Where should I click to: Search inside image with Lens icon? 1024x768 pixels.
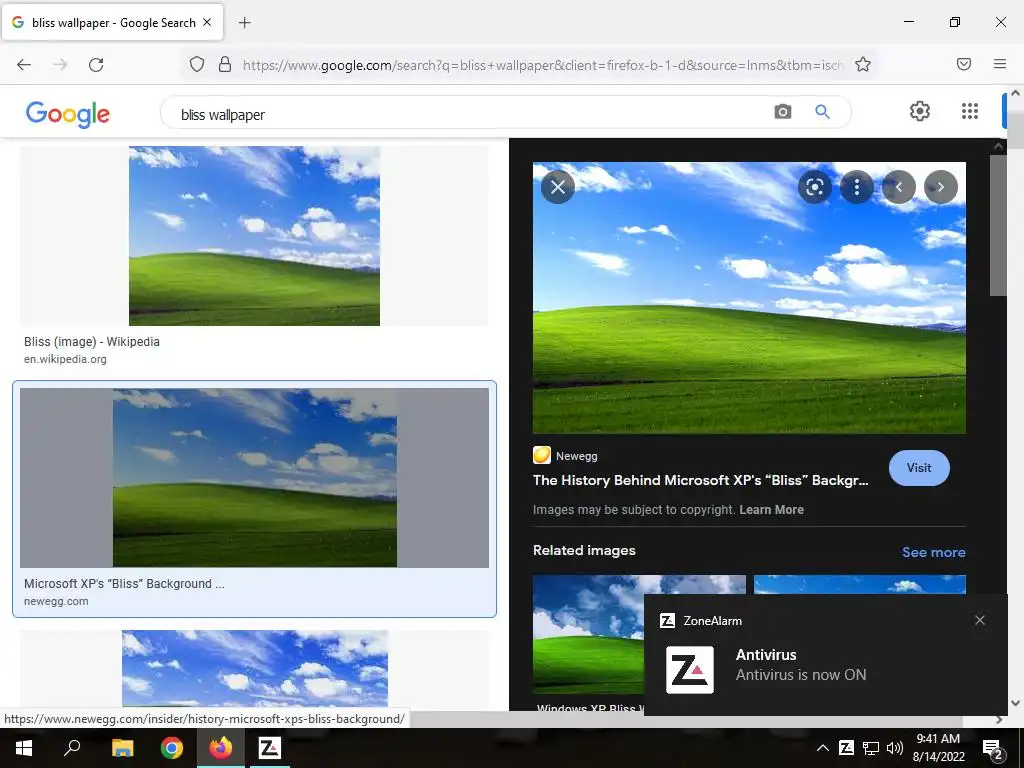814,187
